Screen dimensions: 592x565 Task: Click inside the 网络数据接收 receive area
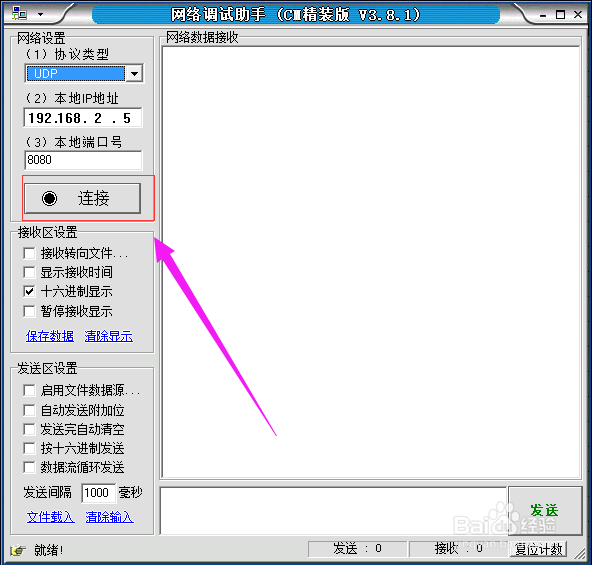[x=371, y=262]
